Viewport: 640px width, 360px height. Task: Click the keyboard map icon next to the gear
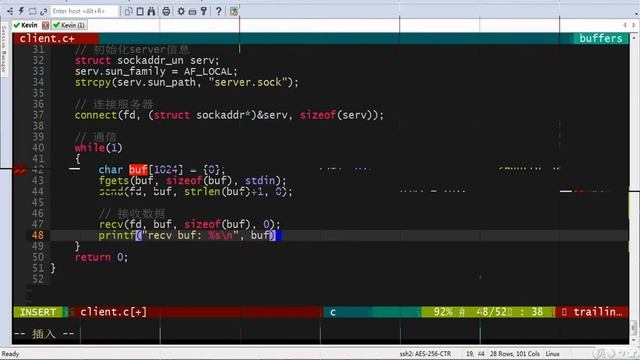(192, 11)
